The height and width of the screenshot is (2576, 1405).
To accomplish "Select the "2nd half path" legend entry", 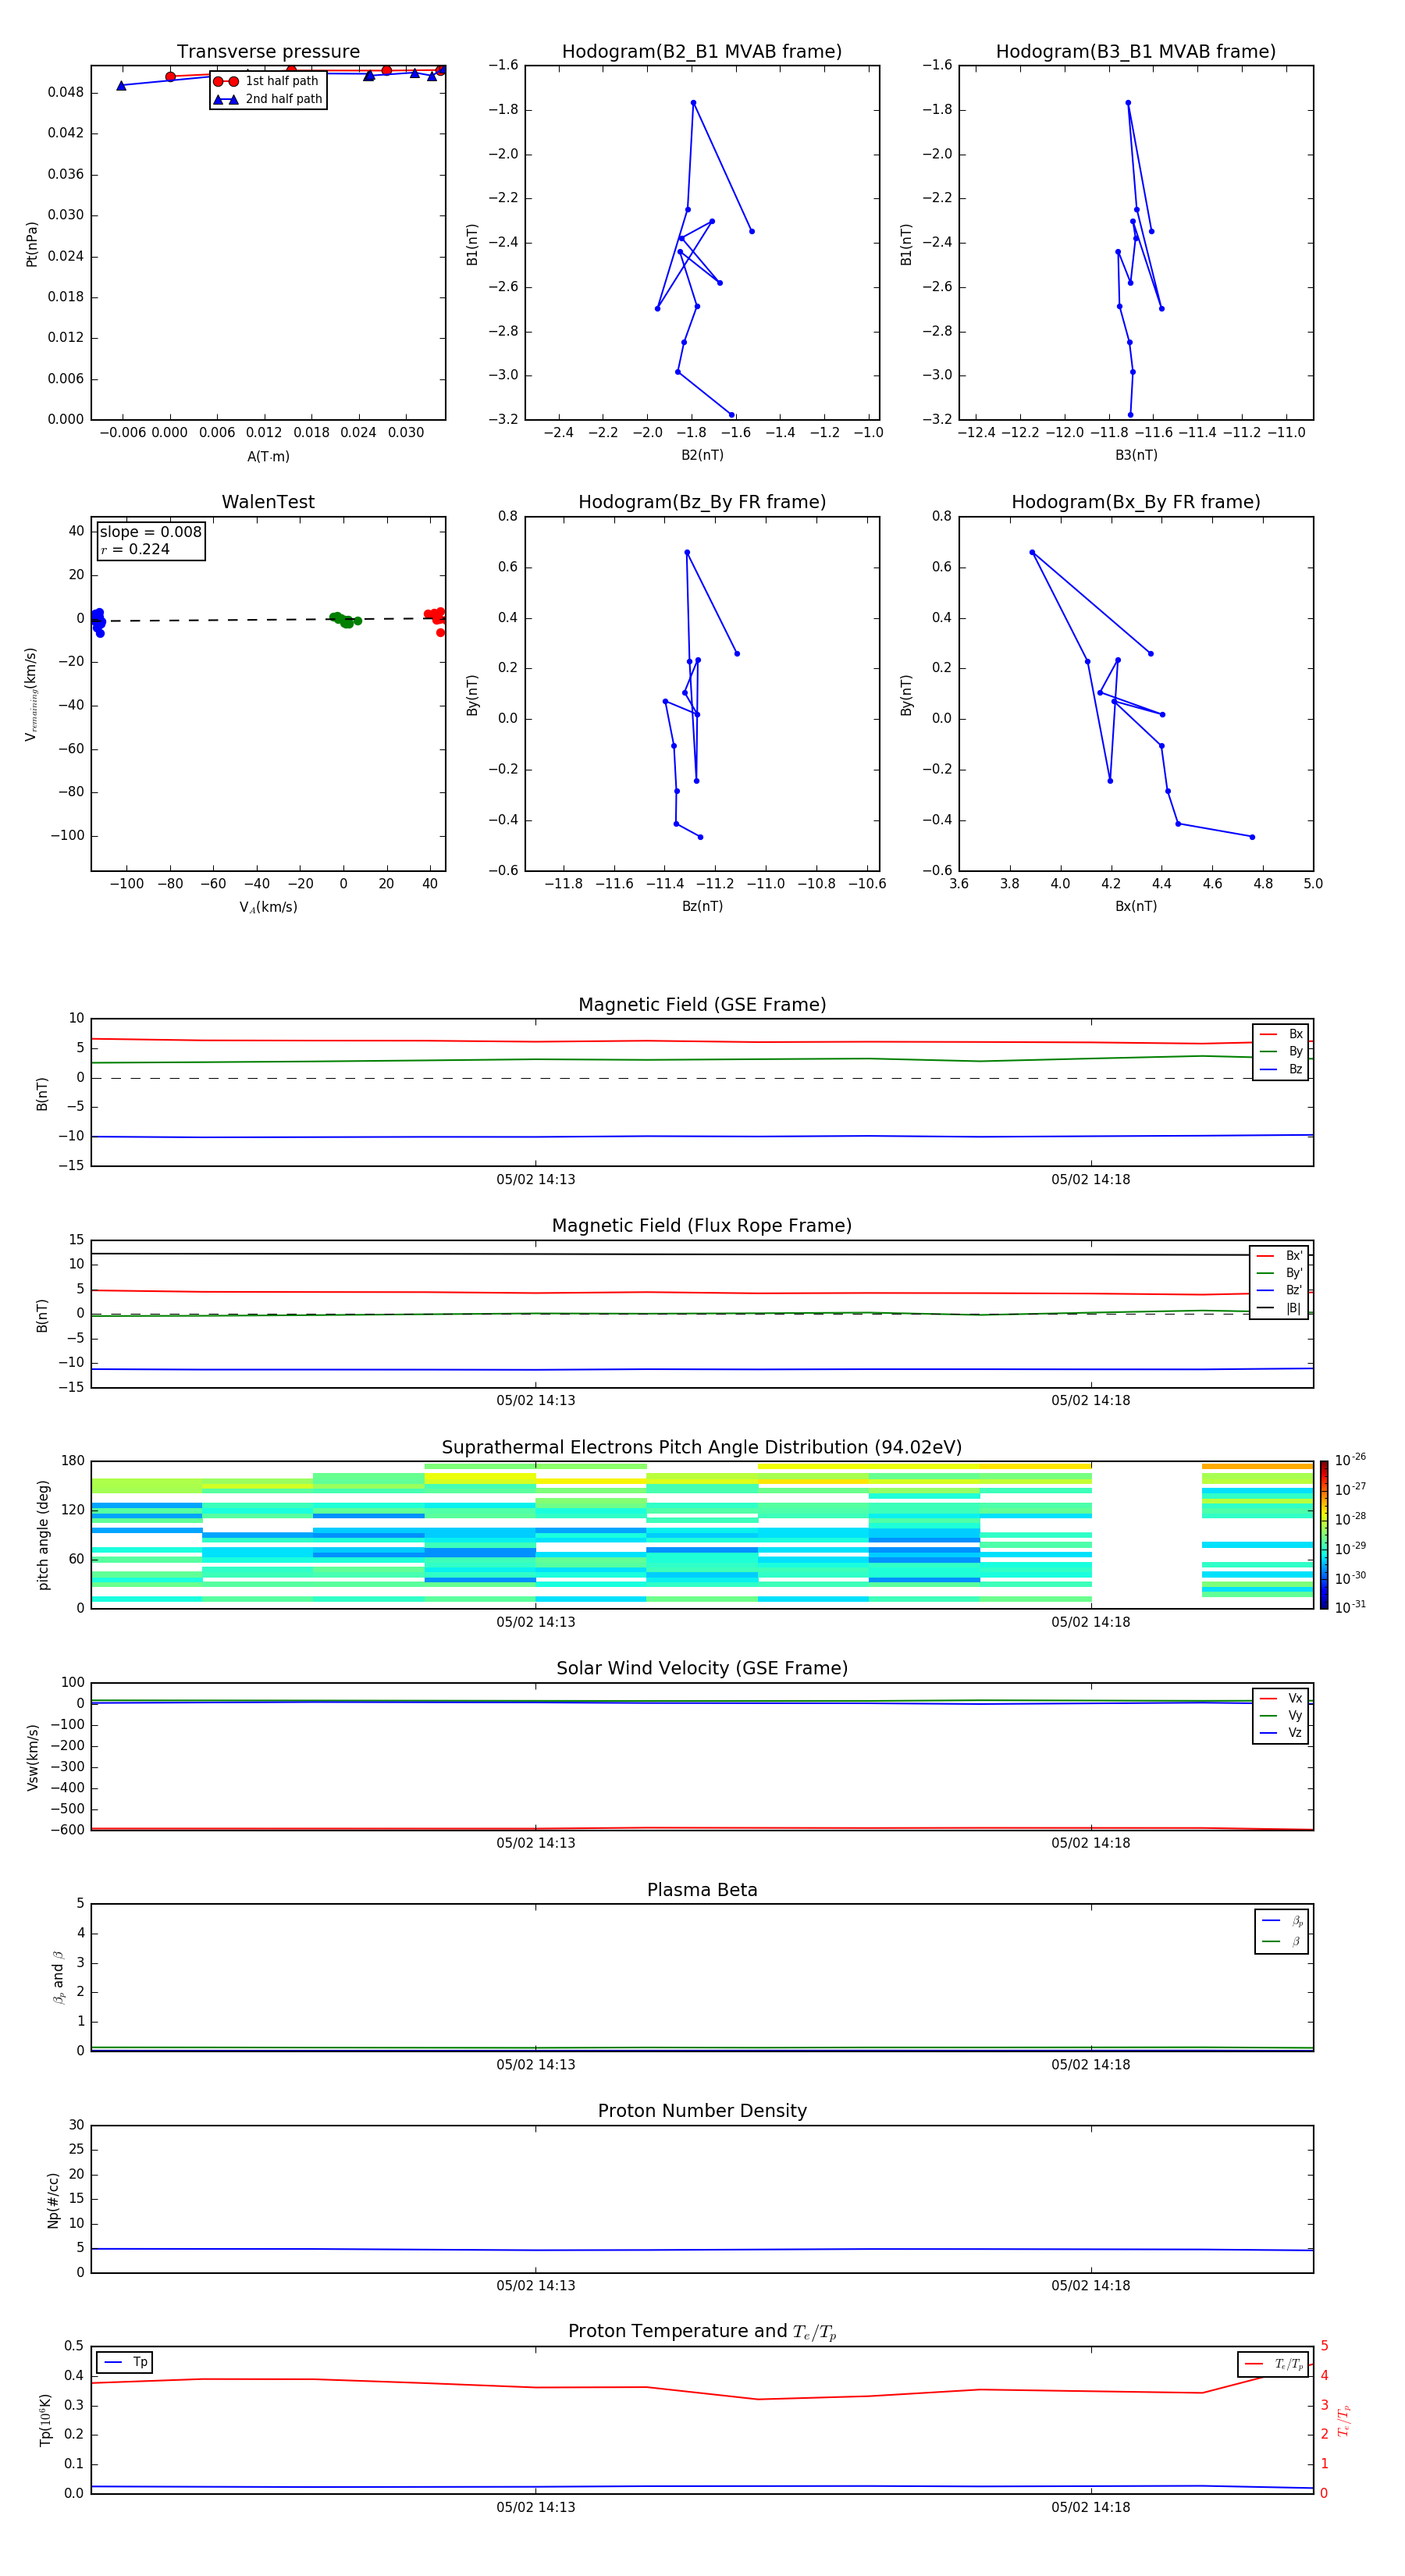I will pos(267,99).
